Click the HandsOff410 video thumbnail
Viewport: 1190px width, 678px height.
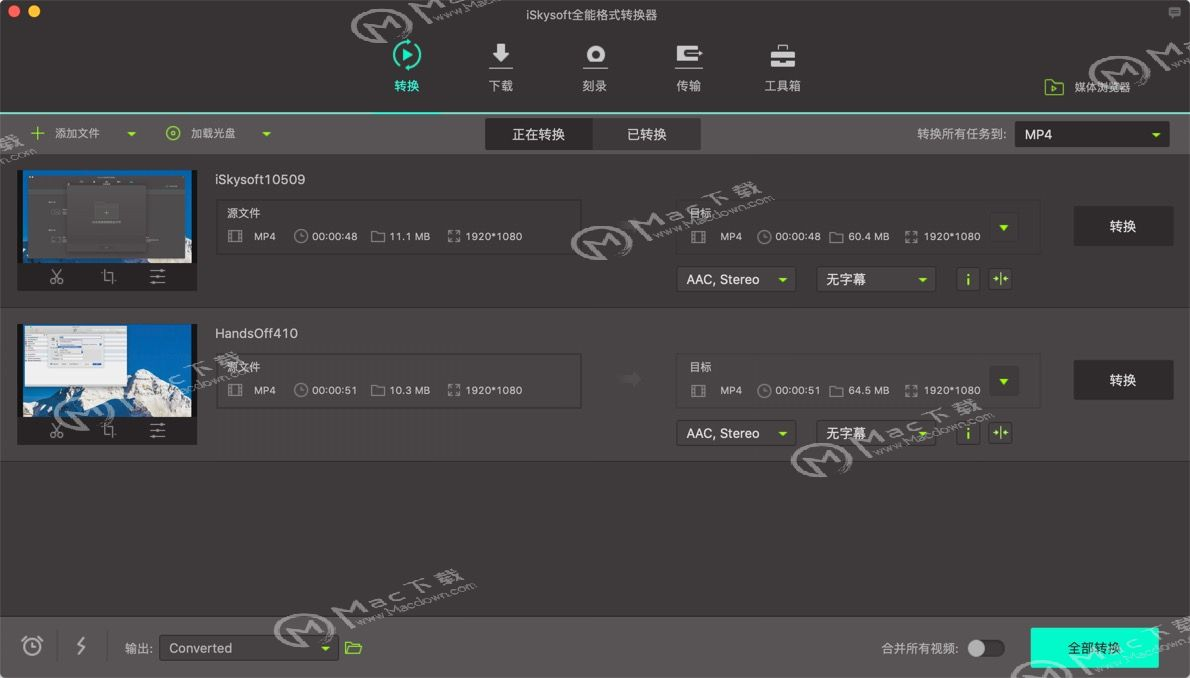[x=107, y=371]
